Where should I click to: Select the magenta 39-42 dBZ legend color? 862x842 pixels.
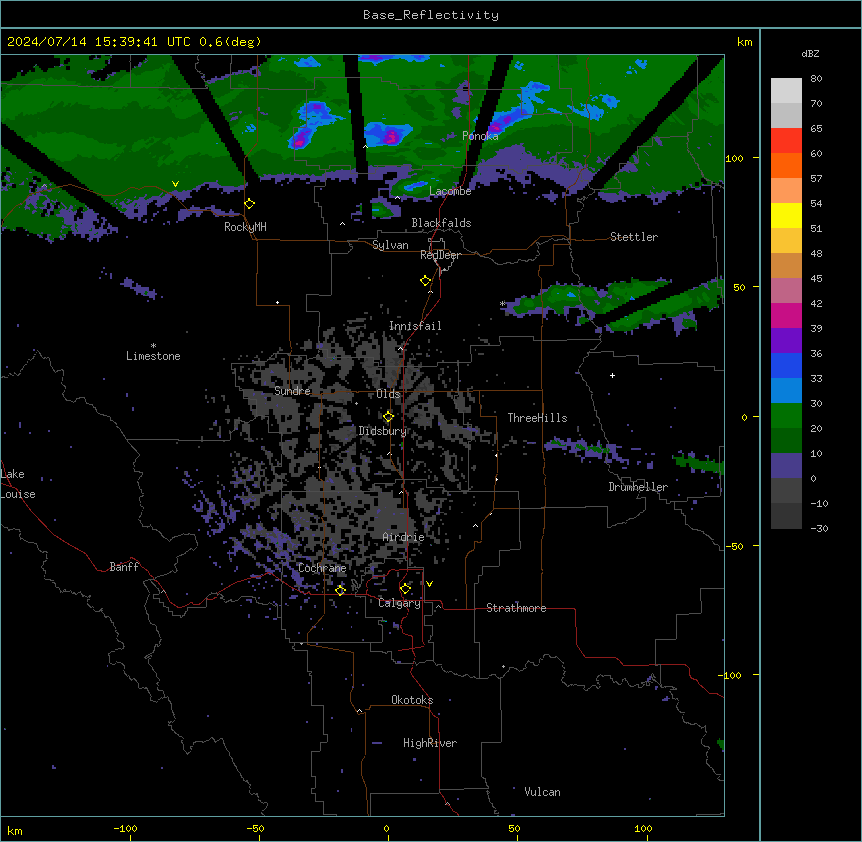[x=786, y=315]
